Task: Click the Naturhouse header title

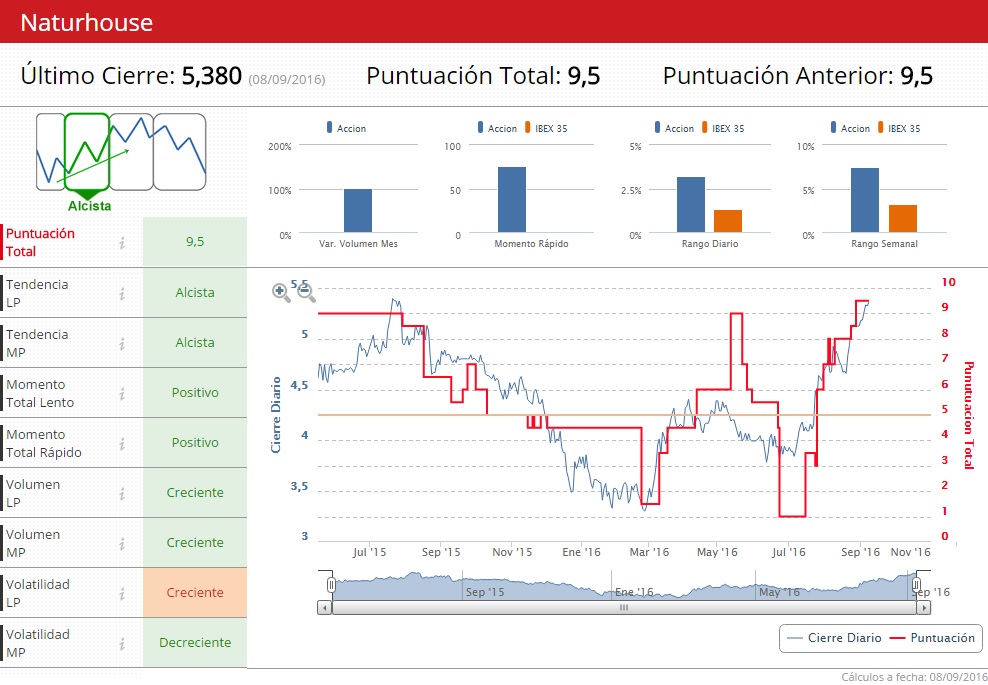Action: tap(86, 23)
